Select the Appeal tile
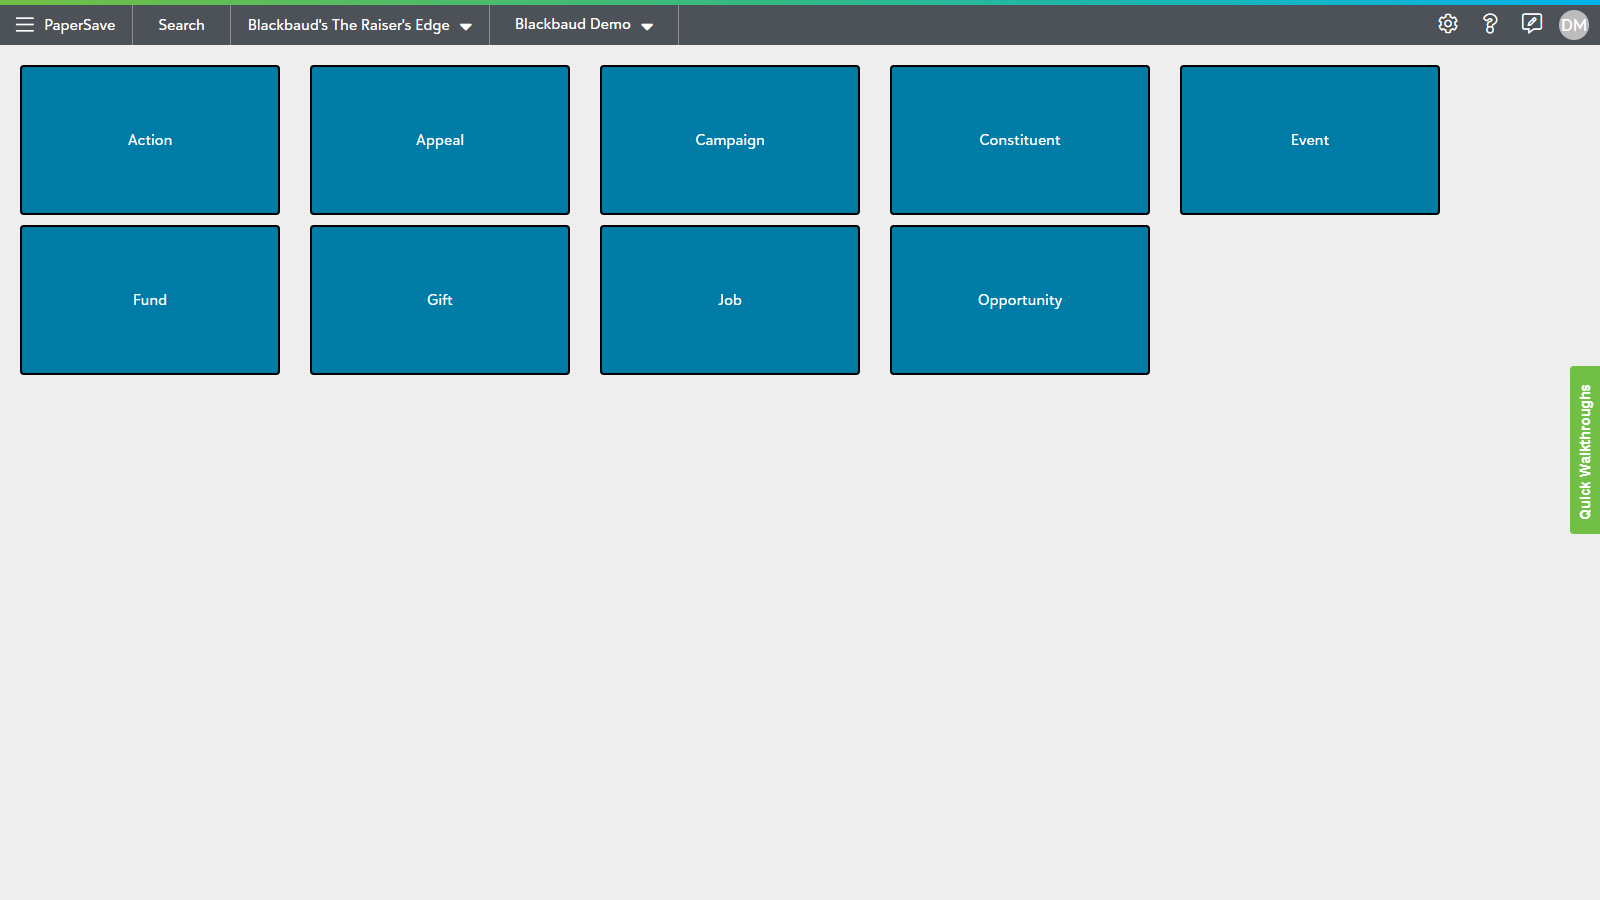 (440, 140)
